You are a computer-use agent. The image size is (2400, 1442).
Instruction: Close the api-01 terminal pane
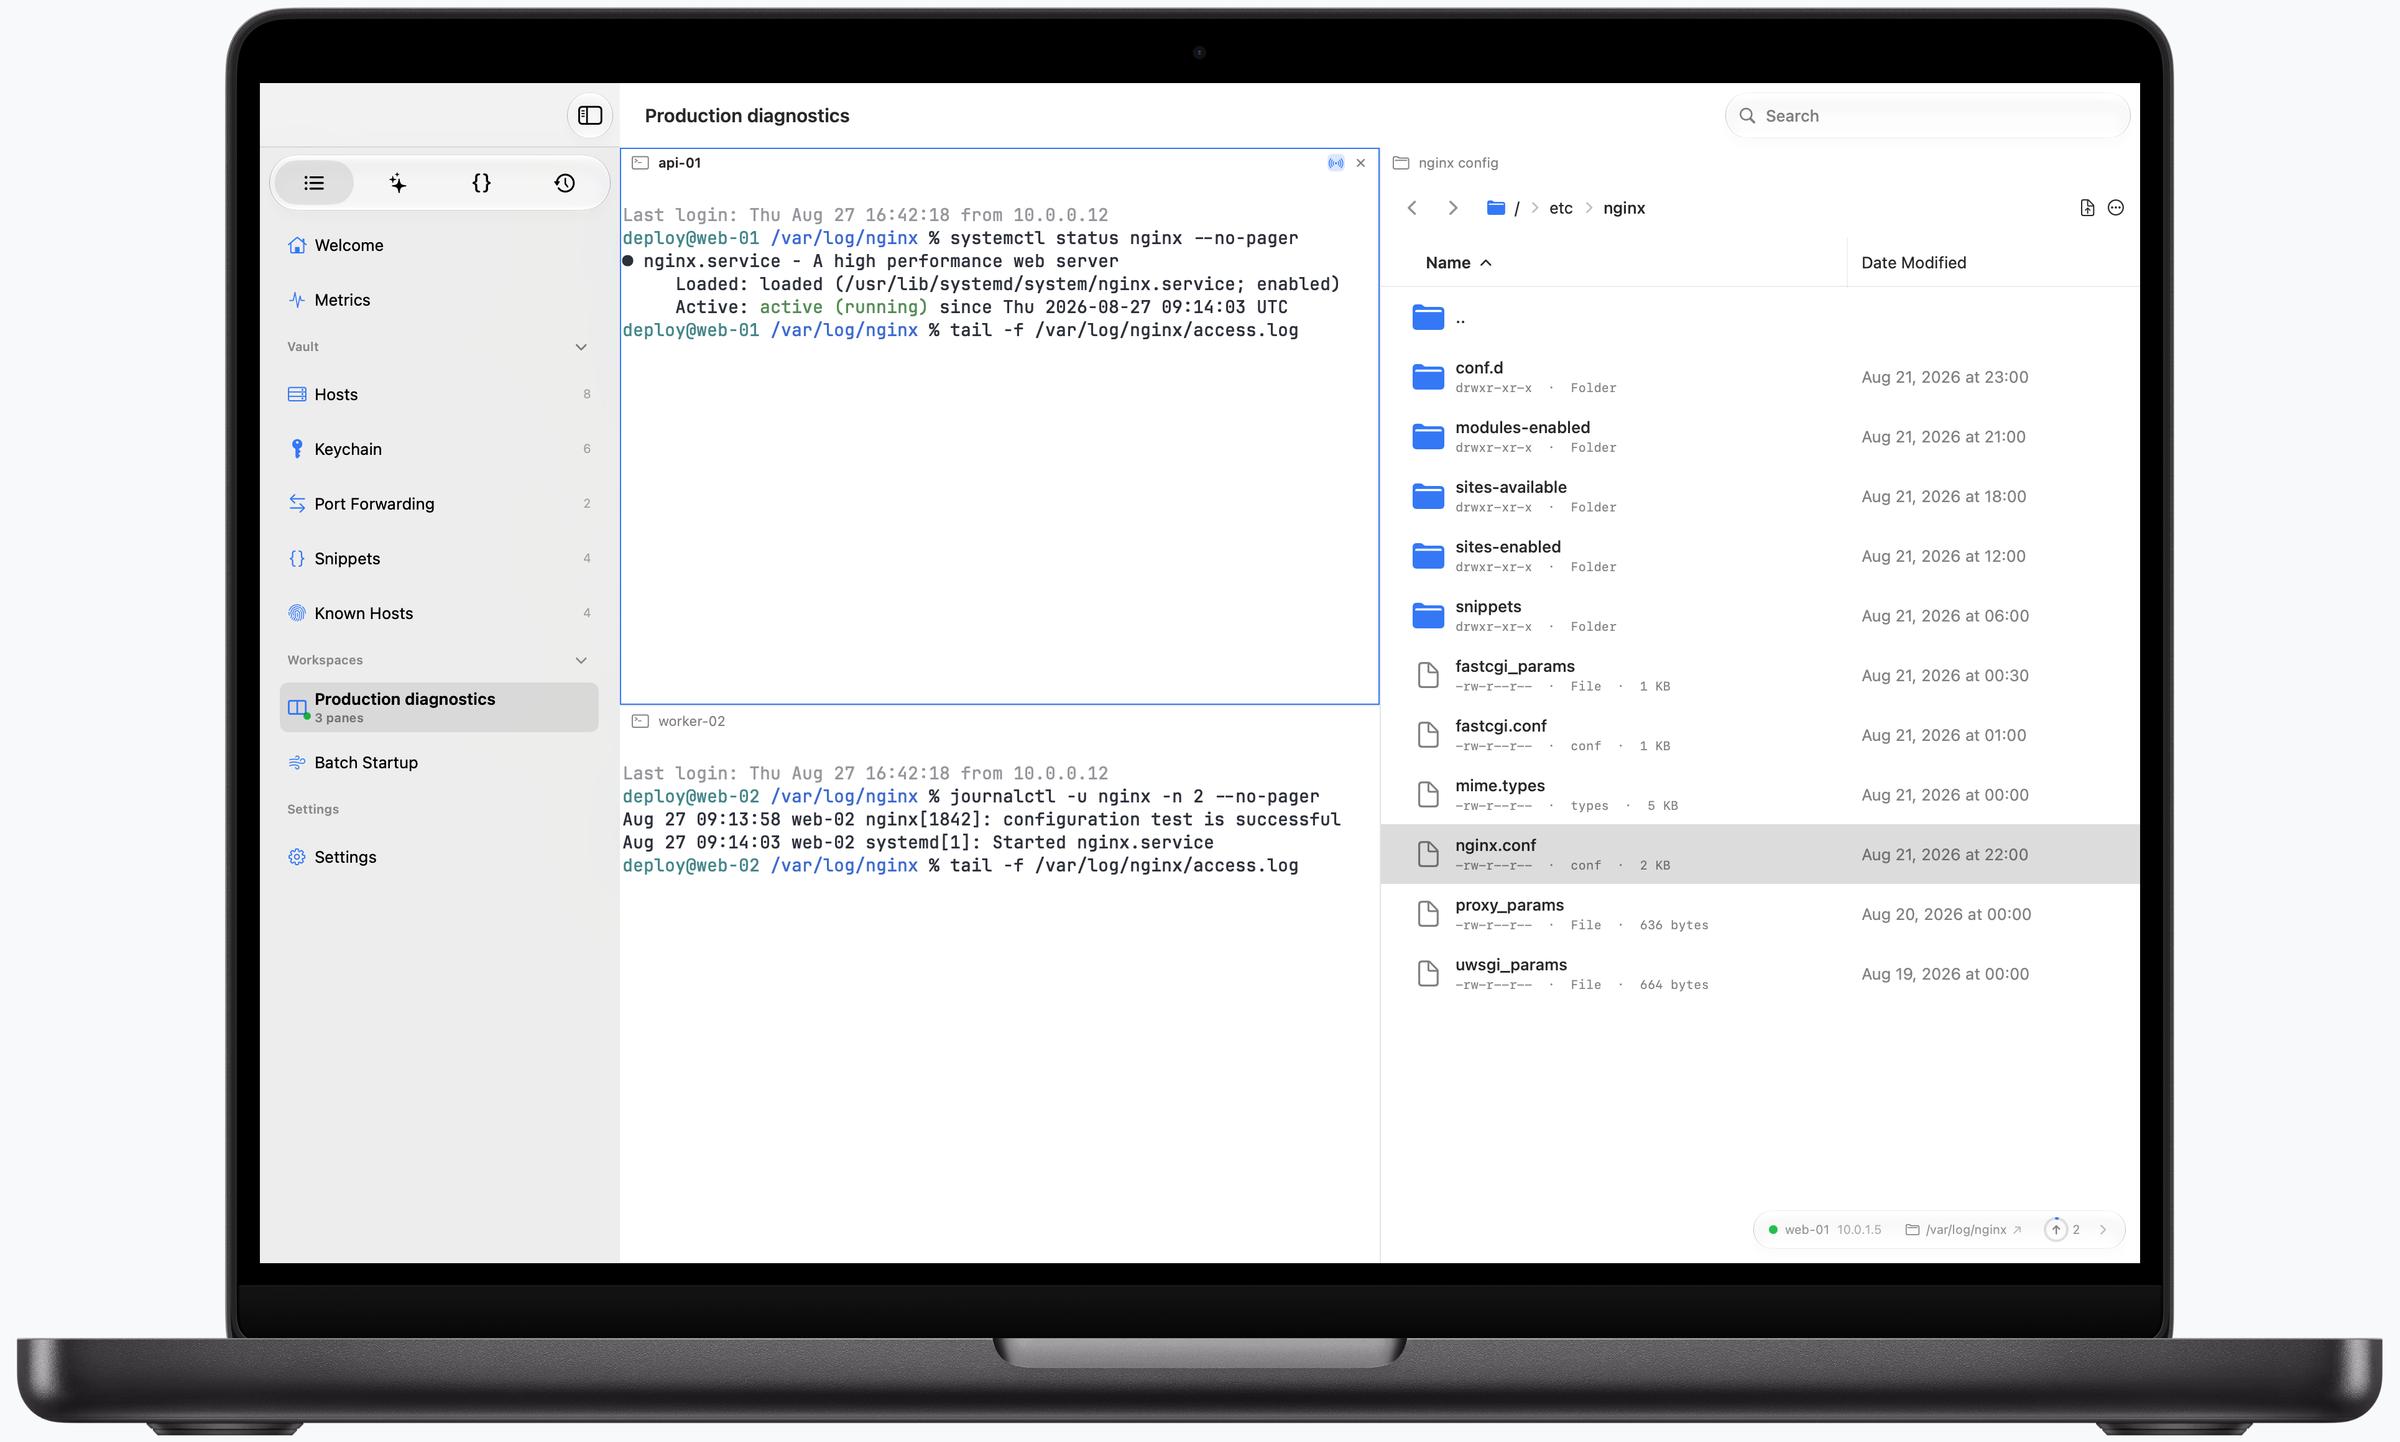click(1360, 163)
